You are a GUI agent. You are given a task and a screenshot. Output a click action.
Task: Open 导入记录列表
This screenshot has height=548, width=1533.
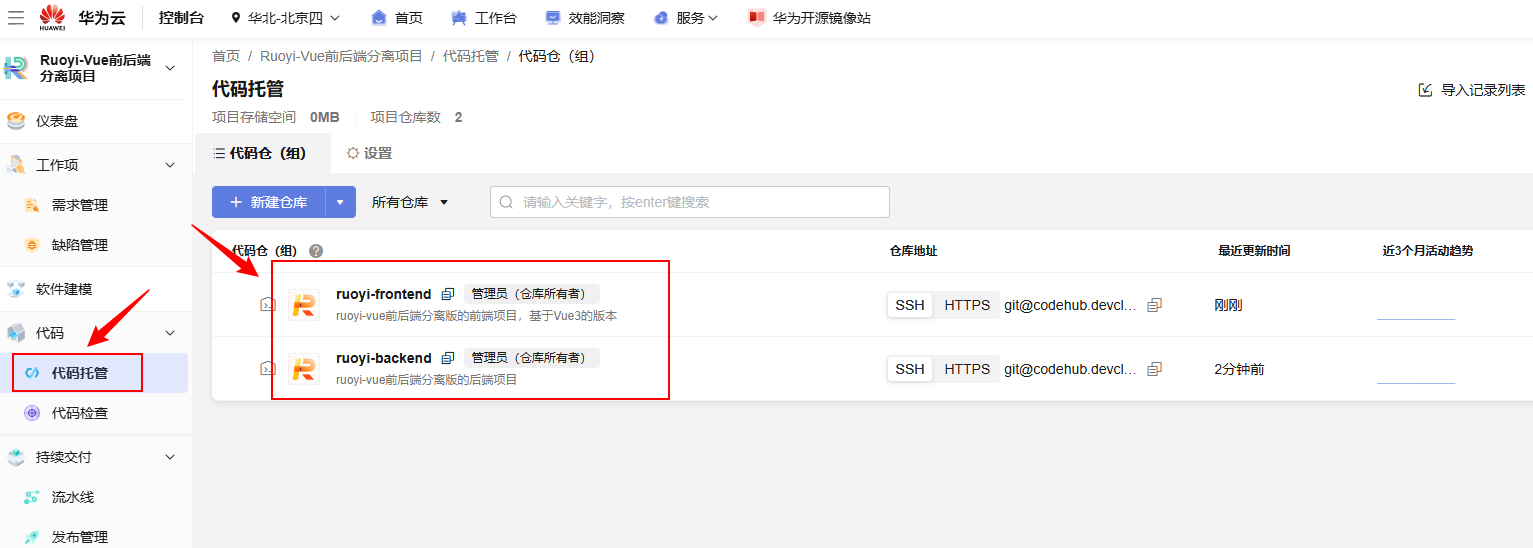point(1472,90)
